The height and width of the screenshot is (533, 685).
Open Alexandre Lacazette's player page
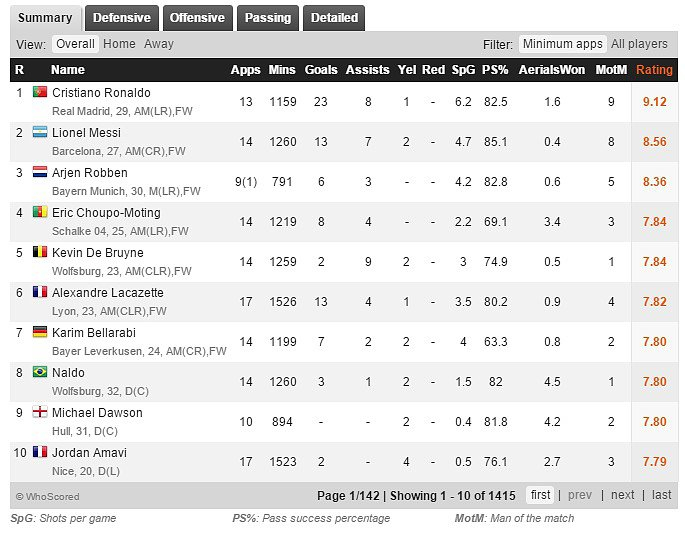point(108,293)
